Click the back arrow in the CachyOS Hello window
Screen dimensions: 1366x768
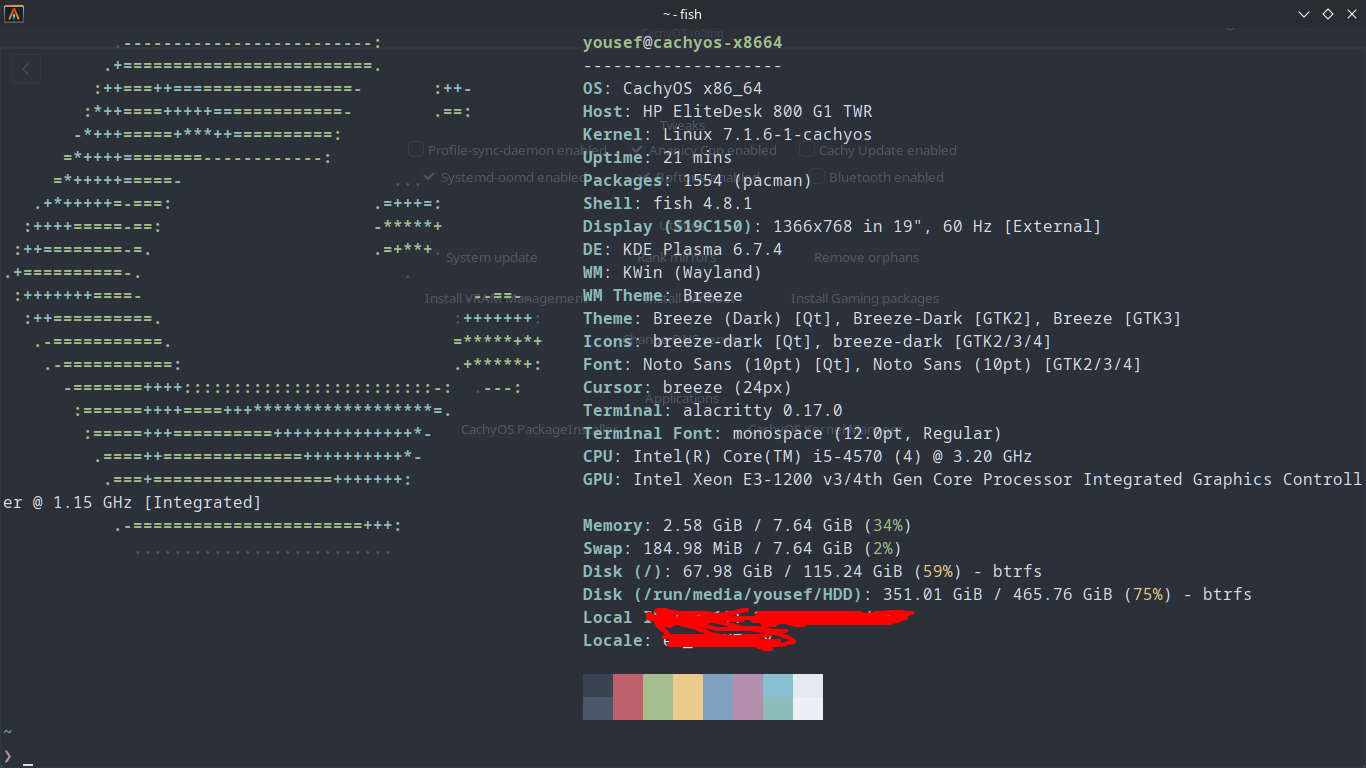tap(26, 69)
